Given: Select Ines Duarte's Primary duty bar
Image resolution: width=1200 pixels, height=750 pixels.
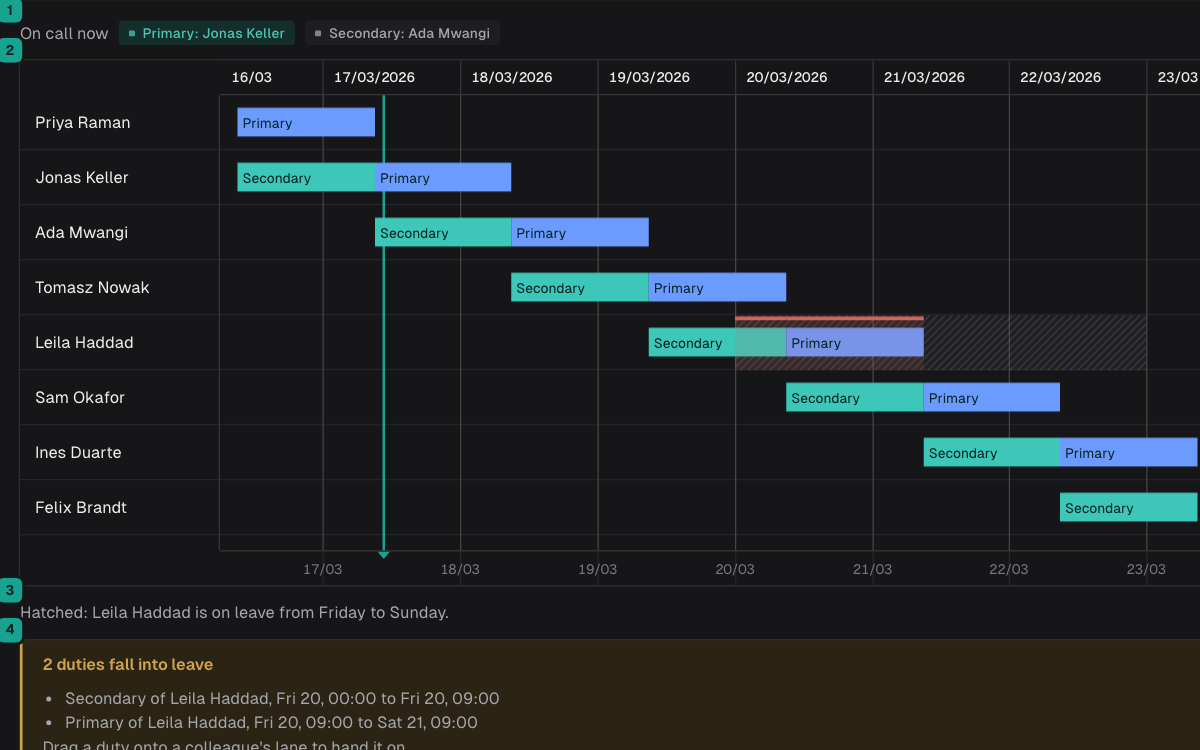Looking at the screenshot, I should click(x=1129, y=452).
